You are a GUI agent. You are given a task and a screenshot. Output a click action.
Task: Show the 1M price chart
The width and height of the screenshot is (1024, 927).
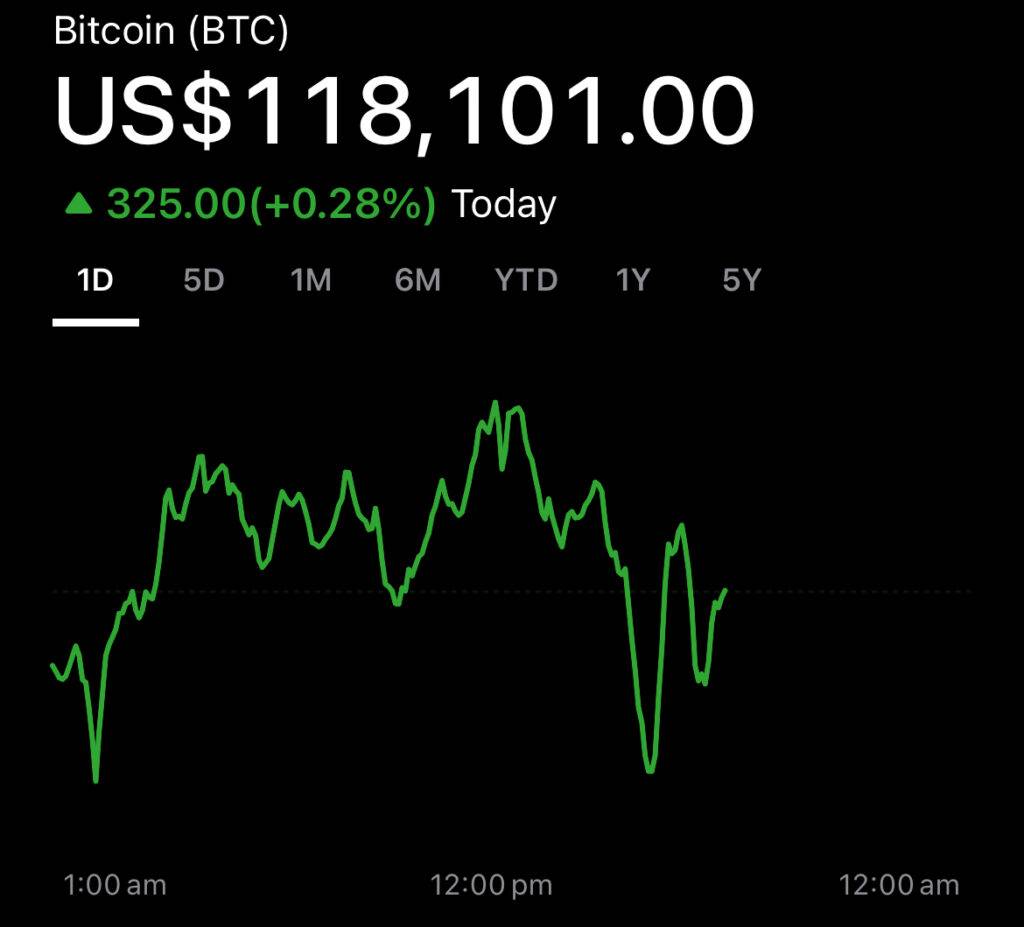pyautogui.click(x=310, y=281)
